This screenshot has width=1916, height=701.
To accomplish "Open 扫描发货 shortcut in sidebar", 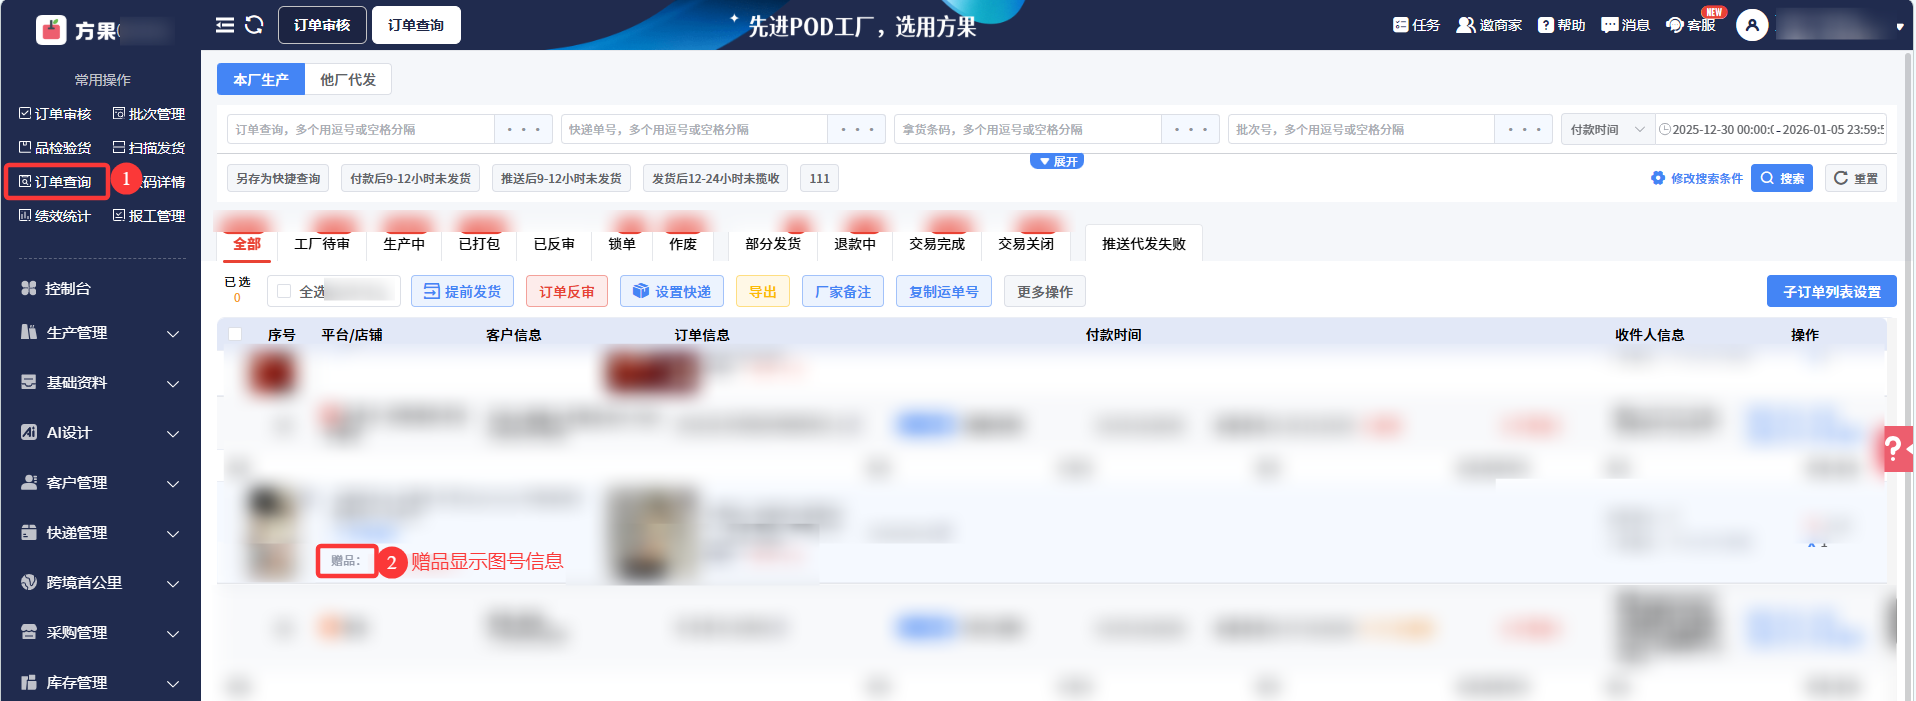I will [149, 148].
